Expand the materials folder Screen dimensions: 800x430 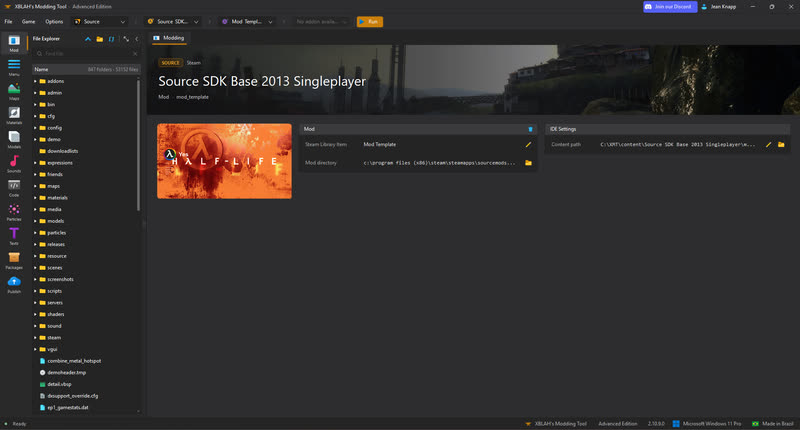[x=35, y=198]
